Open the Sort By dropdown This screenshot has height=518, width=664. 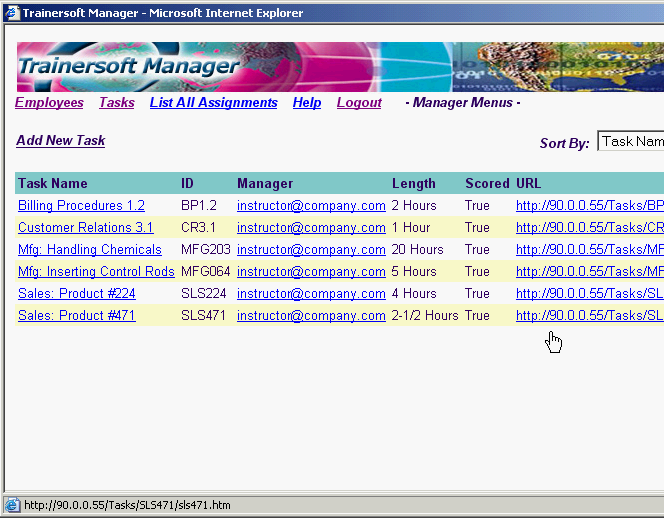click(x=631, y=141)
